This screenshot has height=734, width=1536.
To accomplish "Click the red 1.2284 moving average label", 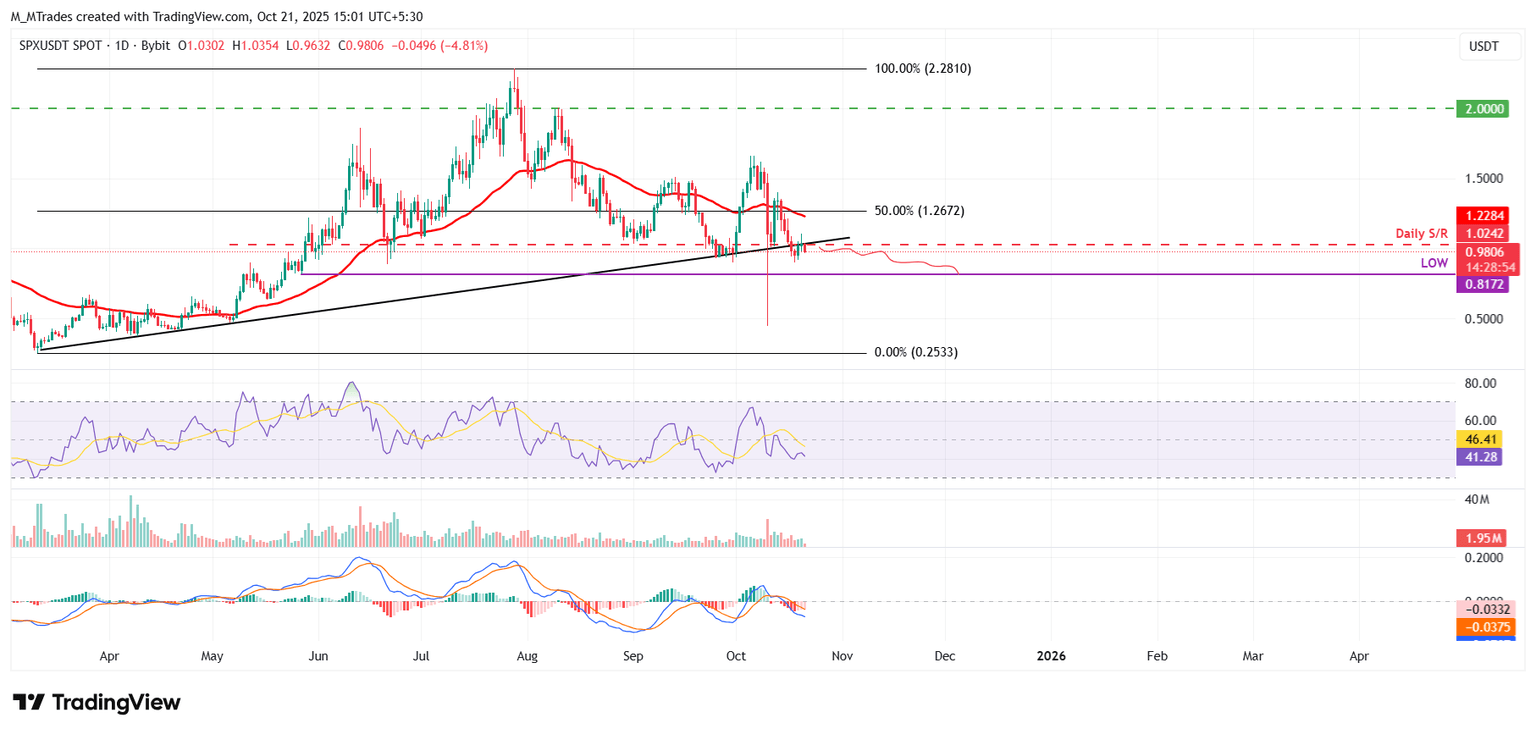I will tap(1481, 215).
